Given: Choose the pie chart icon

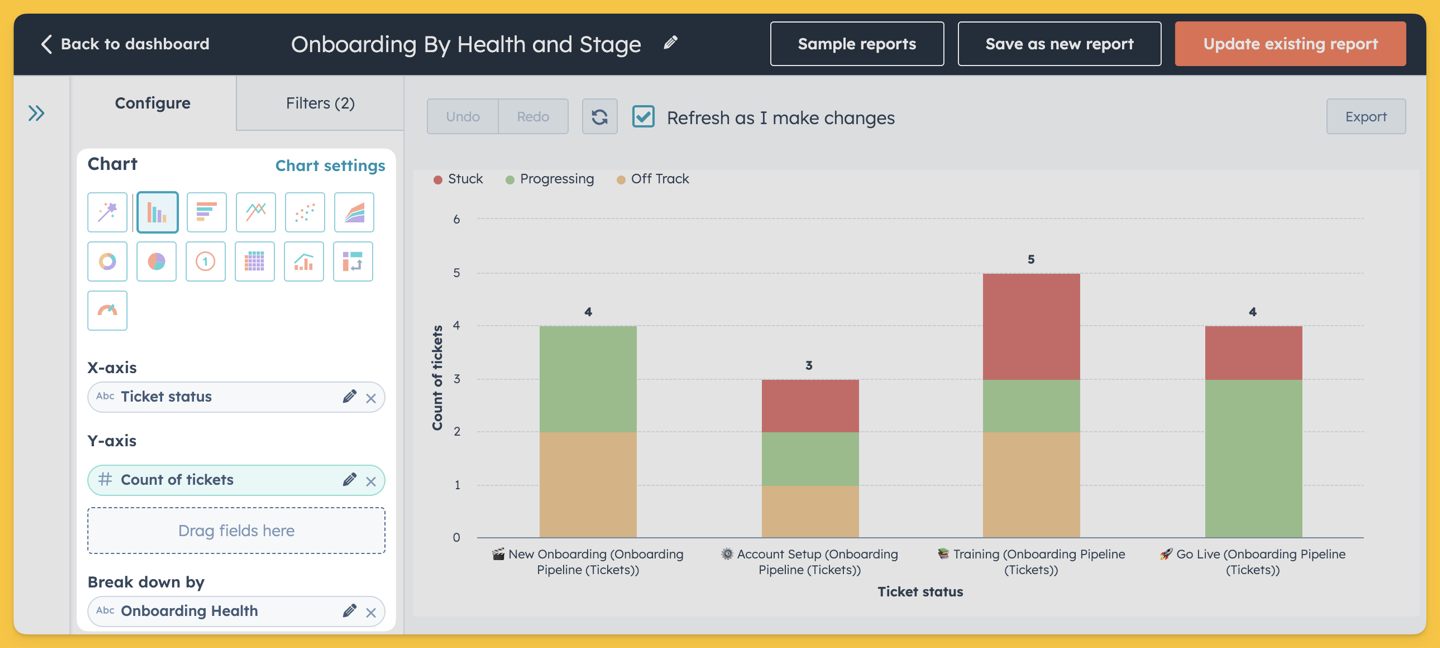Looking at the screenshot, I should (x=157, y=261).
